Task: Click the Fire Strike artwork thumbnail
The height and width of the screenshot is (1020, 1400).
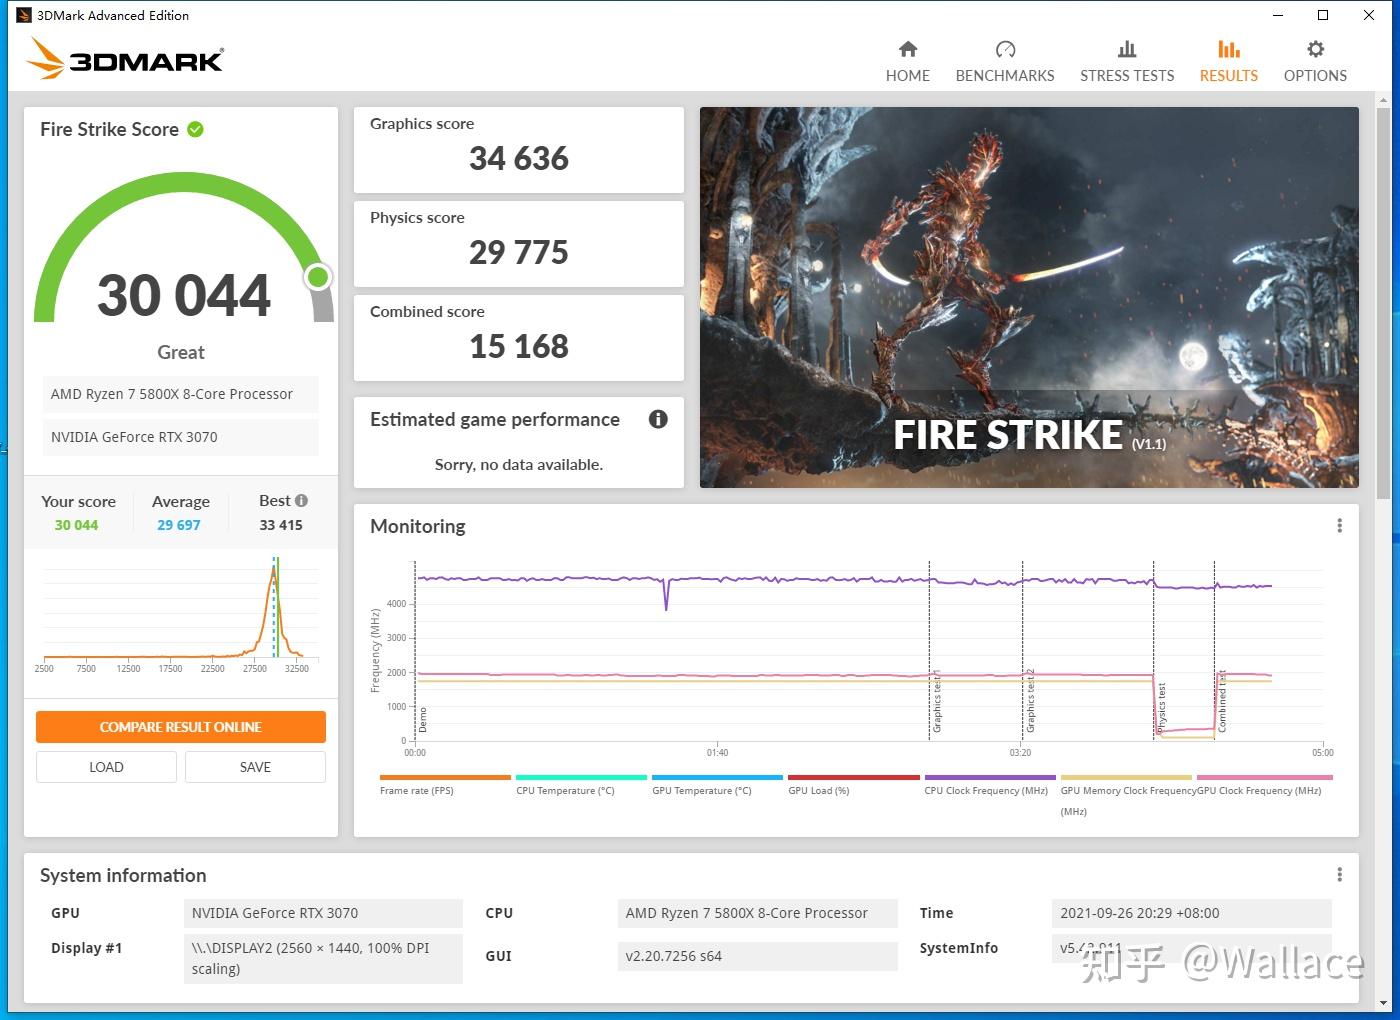Action: coord(1029,296)
